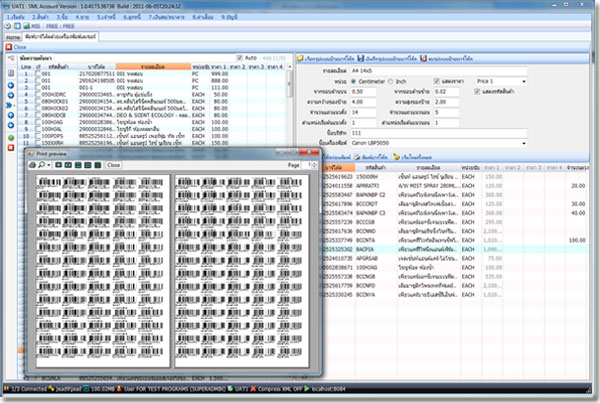Switch to the Home tab
600x403 pixels.
13,37
